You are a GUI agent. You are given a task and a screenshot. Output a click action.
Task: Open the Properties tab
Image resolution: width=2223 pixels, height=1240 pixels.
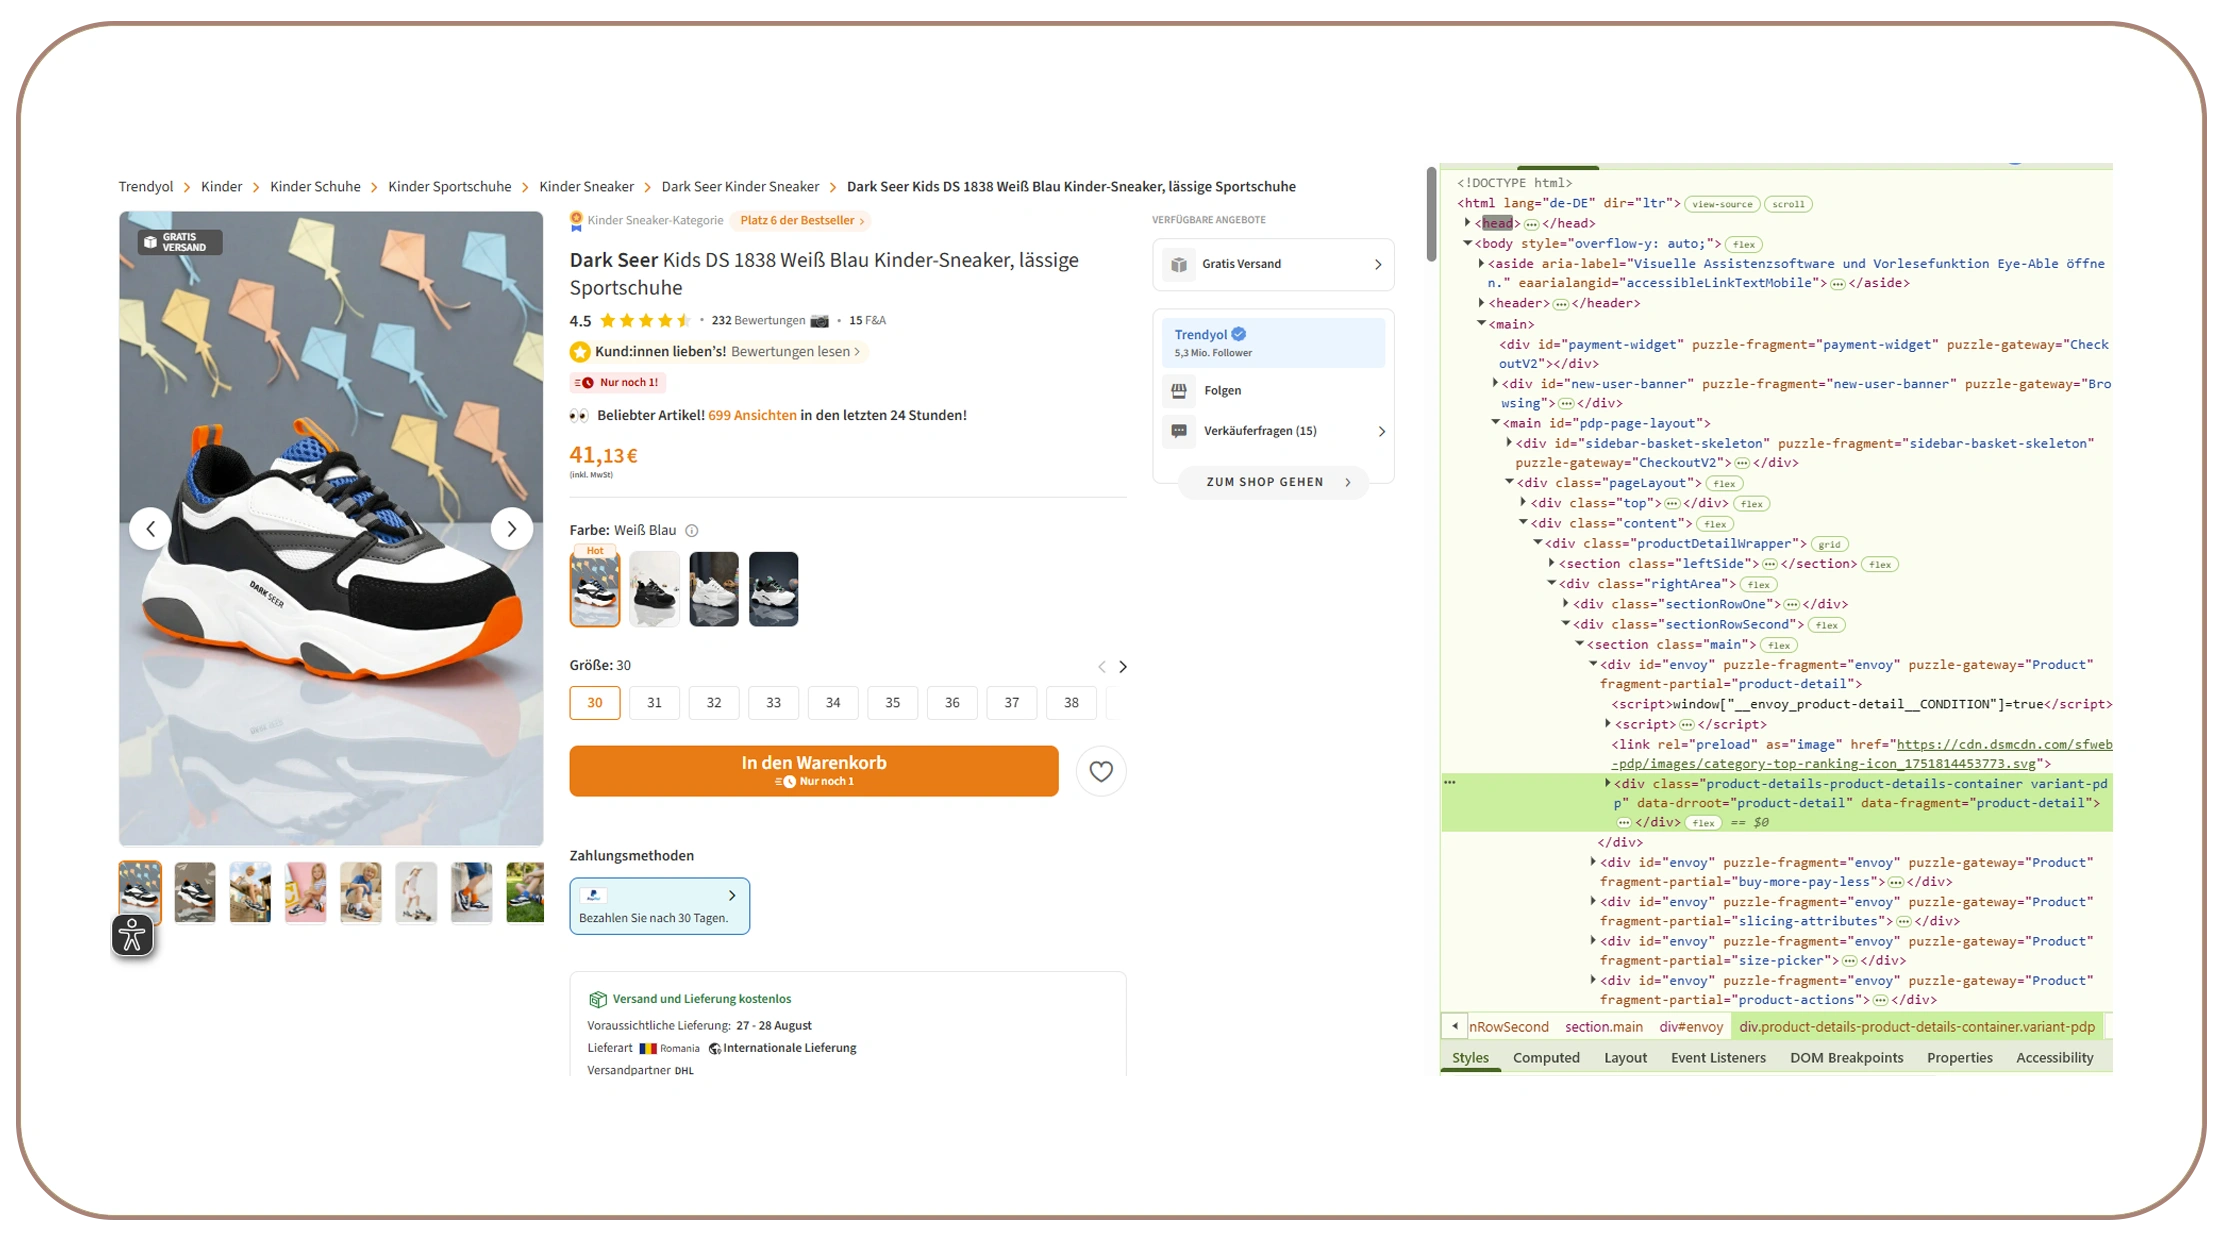coord(1959,1058)
